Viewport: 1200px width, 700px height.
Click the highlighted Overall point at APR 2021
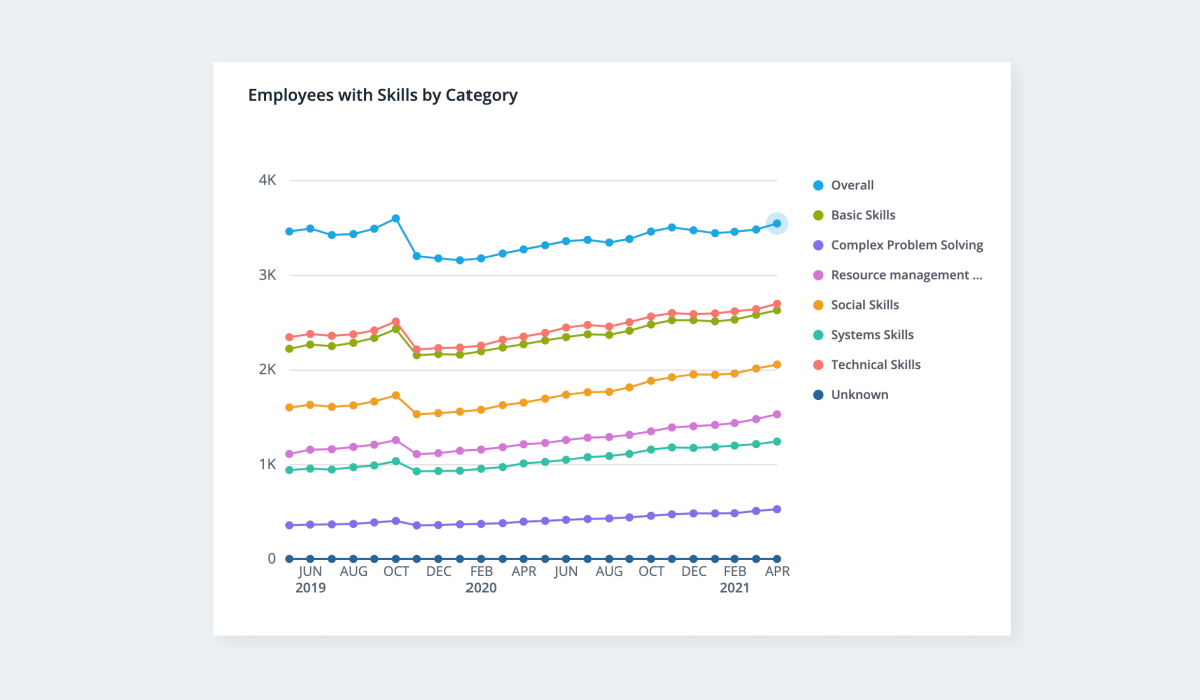point(777,223)
